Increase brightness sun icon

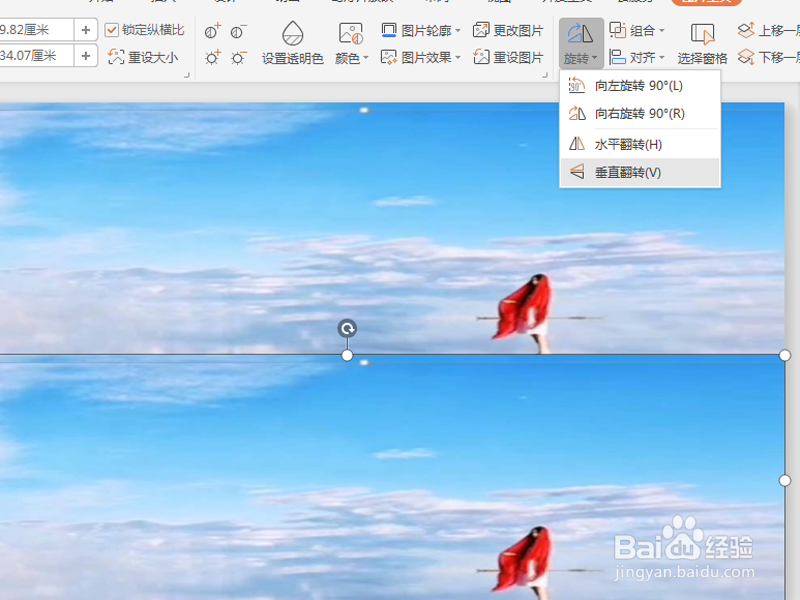click(x=212, y=58)
